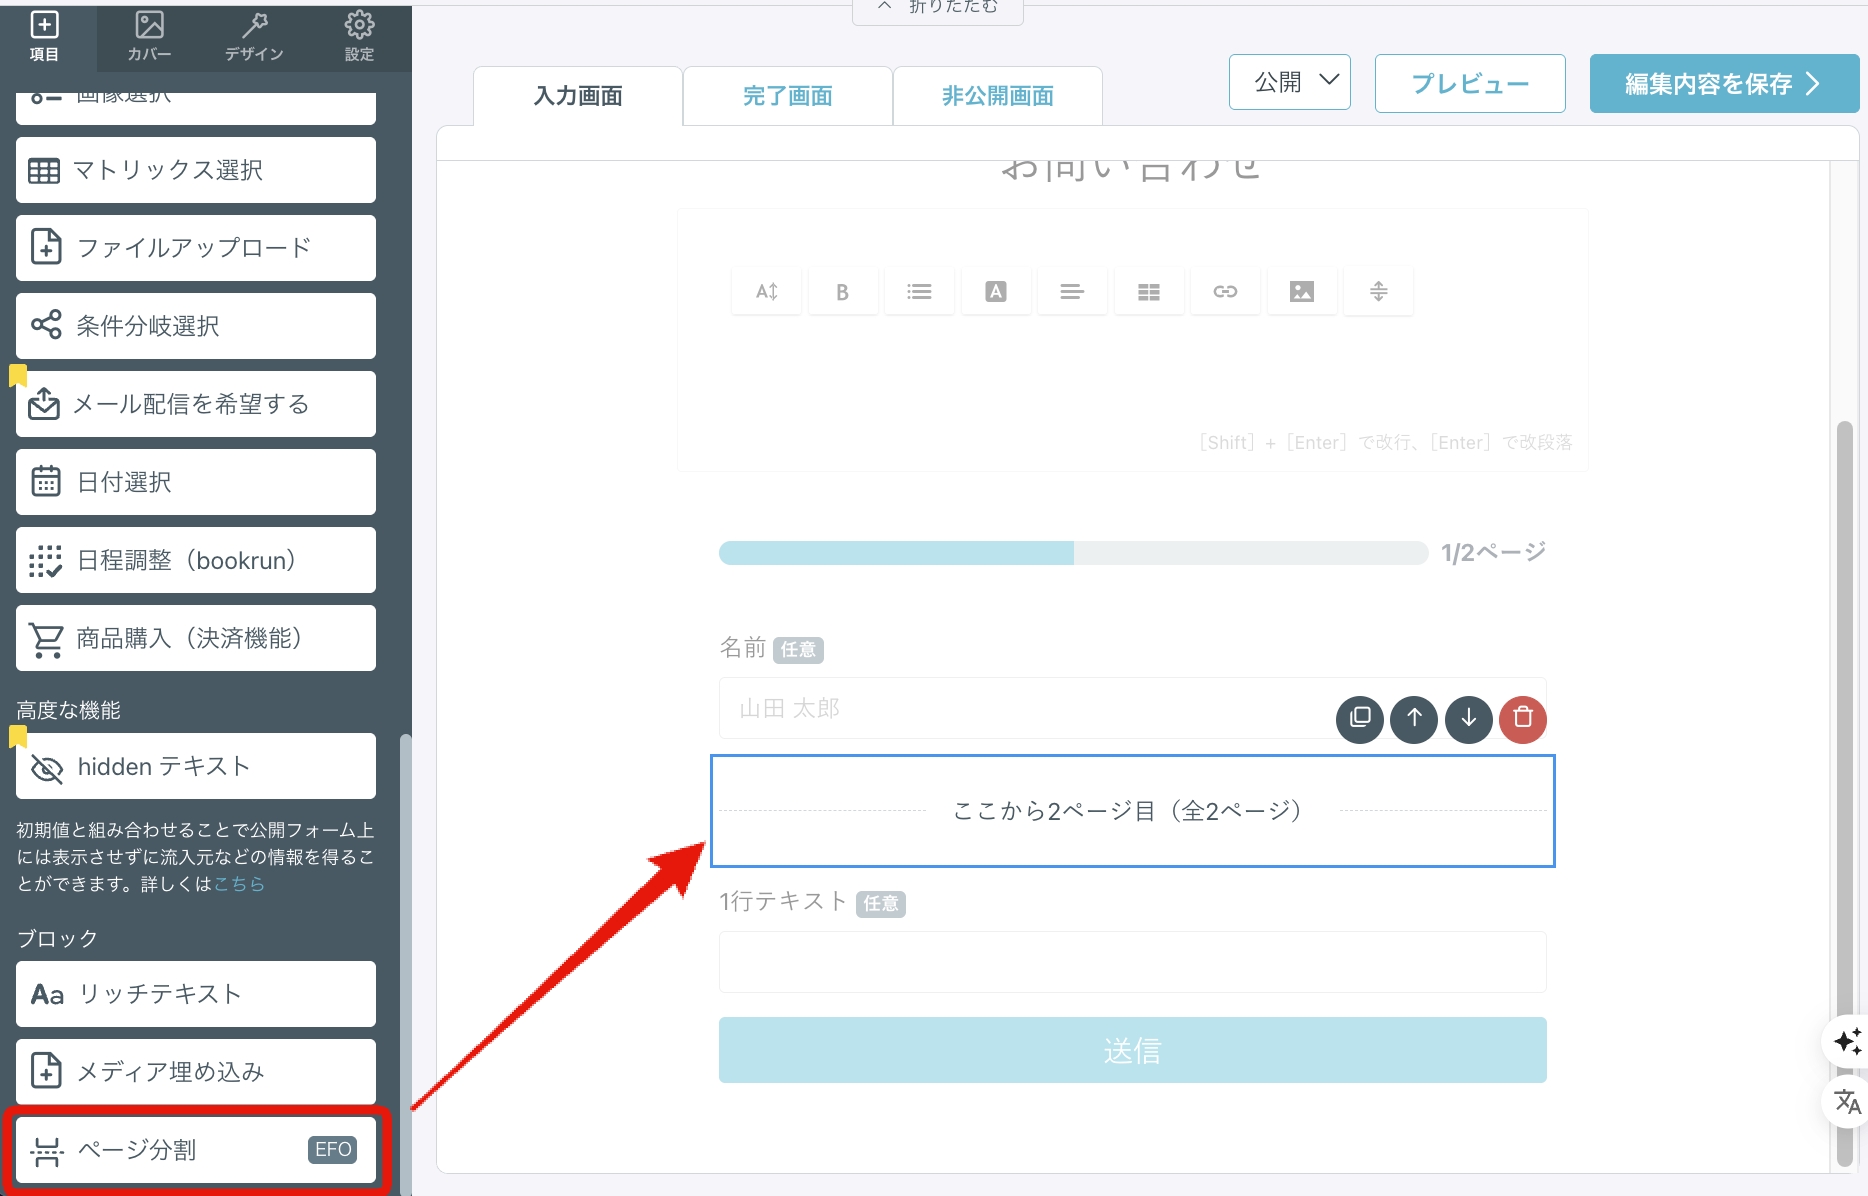Click the image insert icon
Screen dimensions: 1868x1196
1302,292
